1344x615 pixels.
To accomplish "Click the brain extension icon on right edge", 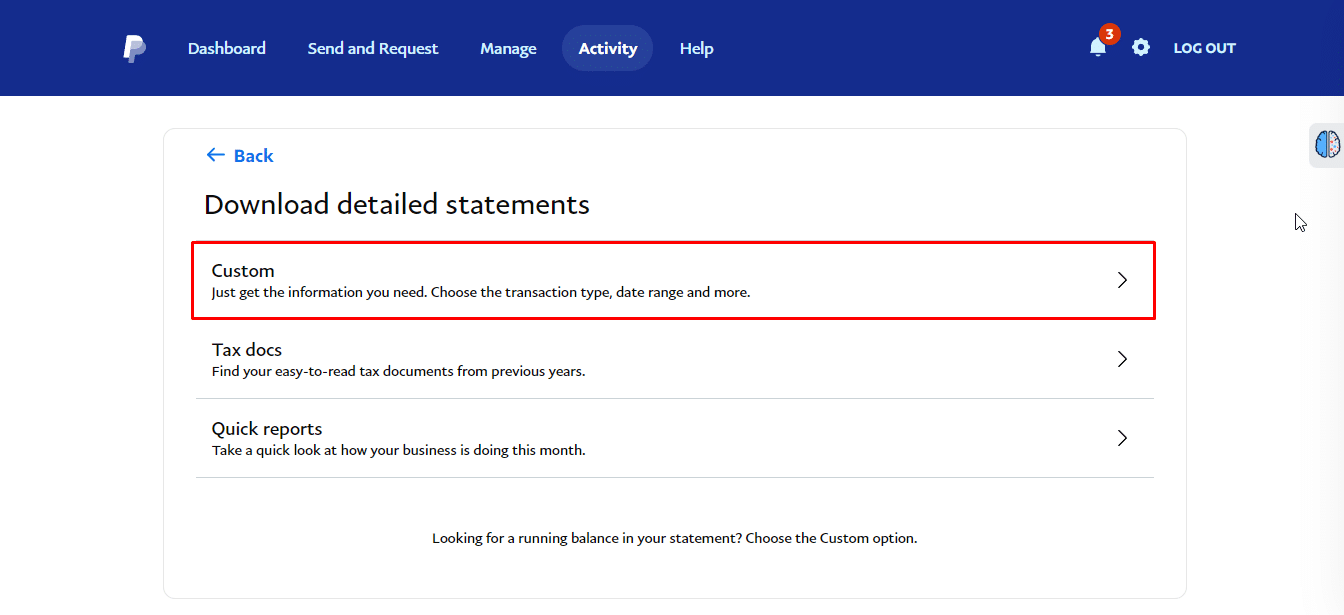I will point(1327,145).
